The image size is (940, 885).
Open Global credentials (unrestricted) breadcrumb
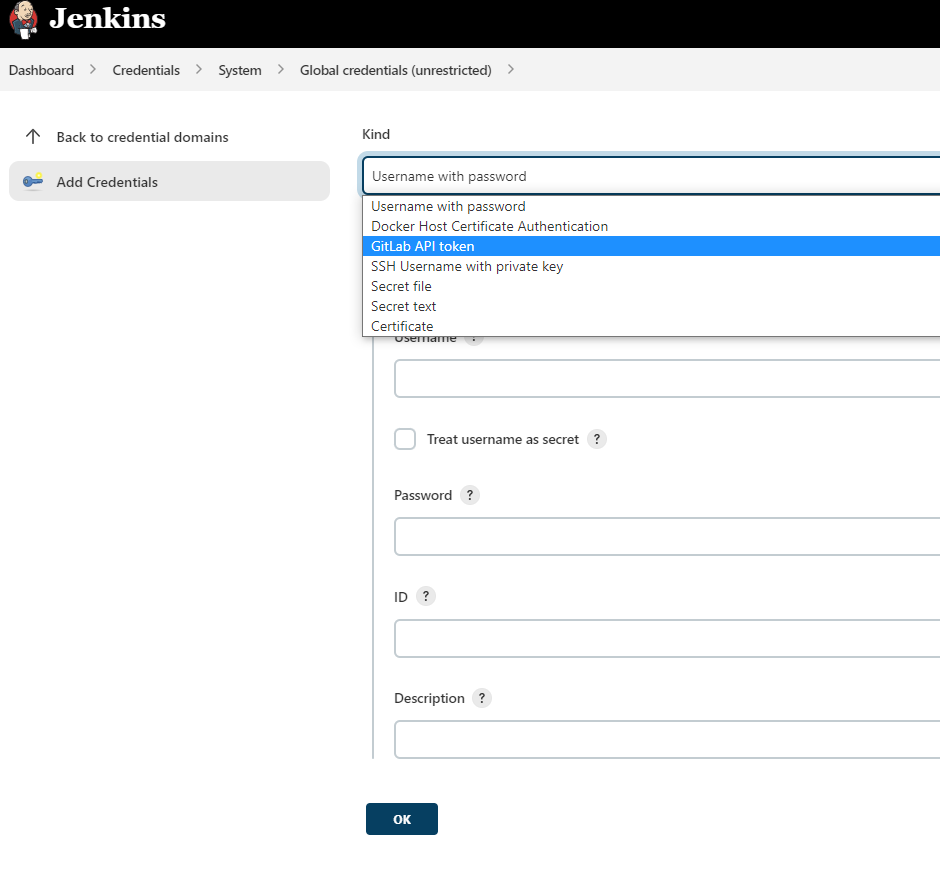click(396, 70)
